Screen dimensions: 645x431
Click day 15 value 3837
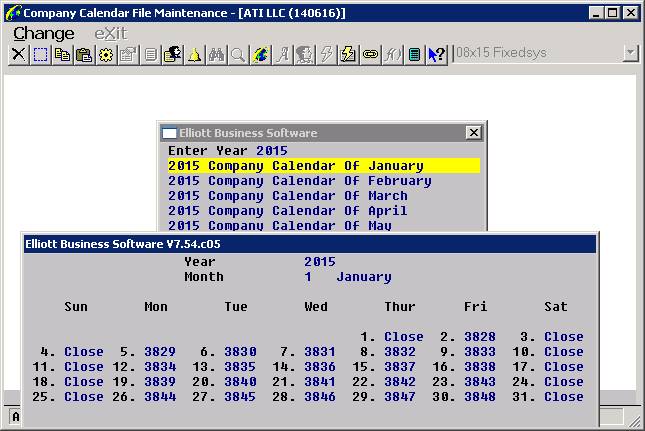(x=400, y=367)
